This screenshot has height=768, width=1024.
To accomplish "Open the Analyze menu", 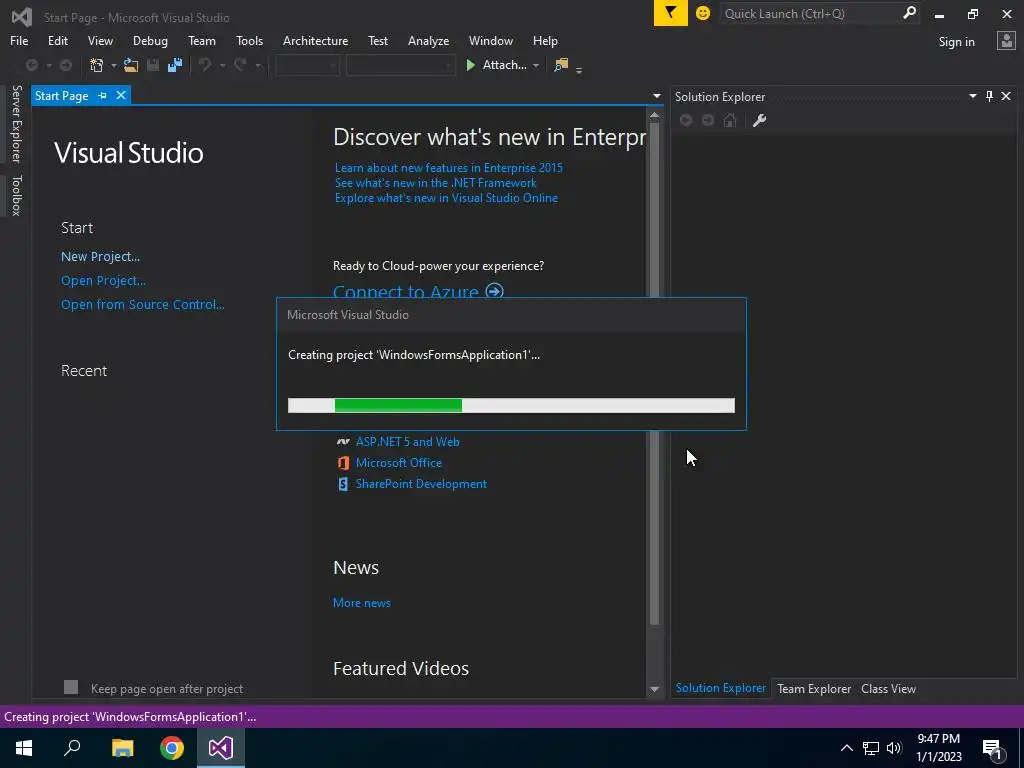I will (428, 40).
